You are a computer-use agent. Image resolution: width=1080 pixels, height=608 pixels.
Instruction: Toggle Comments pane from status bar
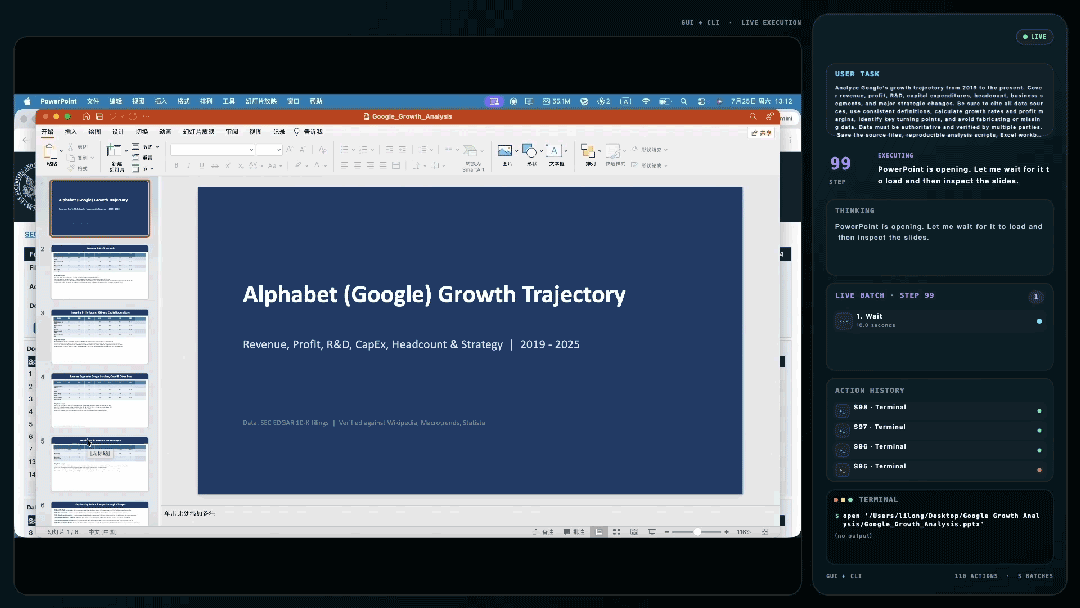tap(574, 532)
